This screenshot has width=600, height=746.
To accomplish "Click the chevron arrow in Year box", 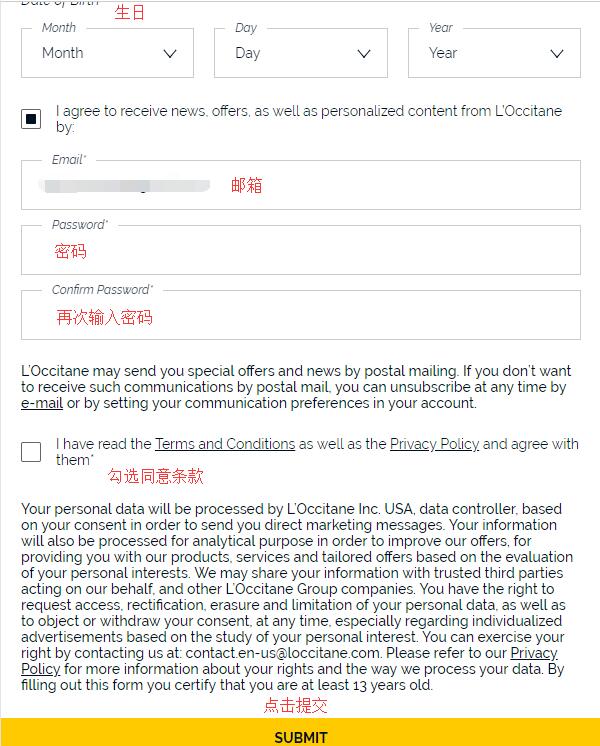I will coord(557,54).
